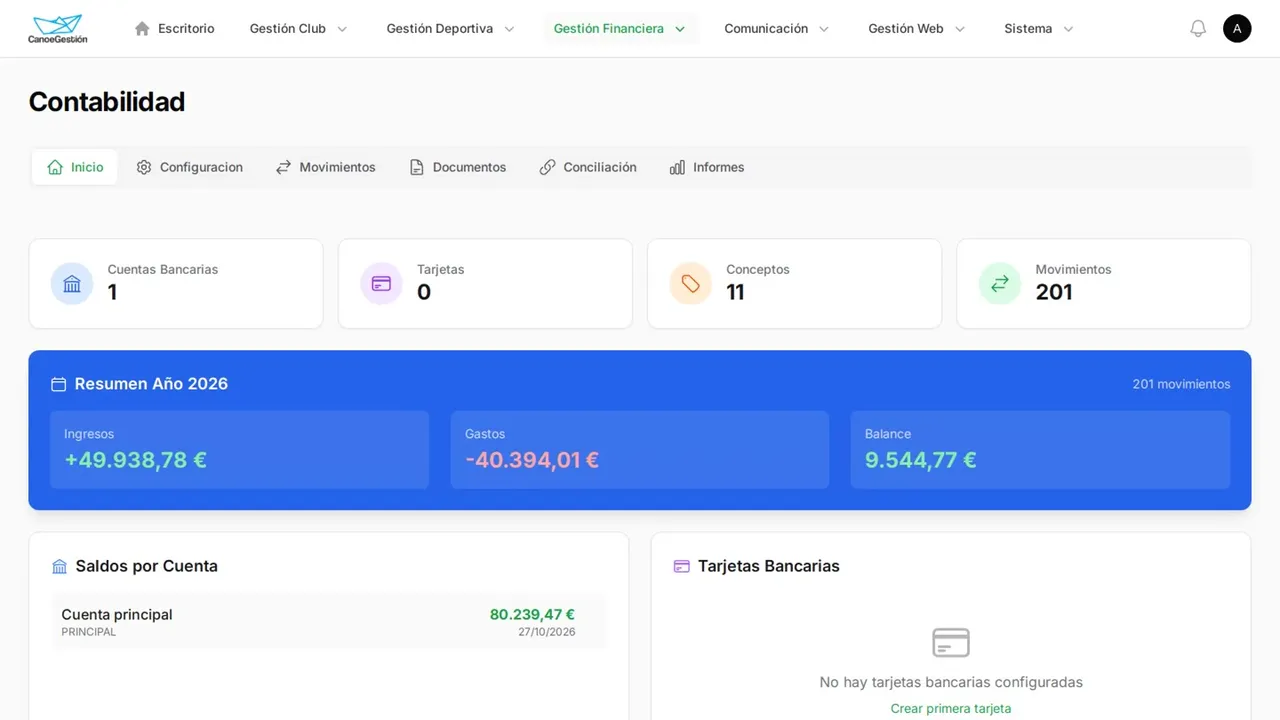The image size is (1280, 720).
Task: Open the Gestión Club menu label
Action: coord(288,28)
